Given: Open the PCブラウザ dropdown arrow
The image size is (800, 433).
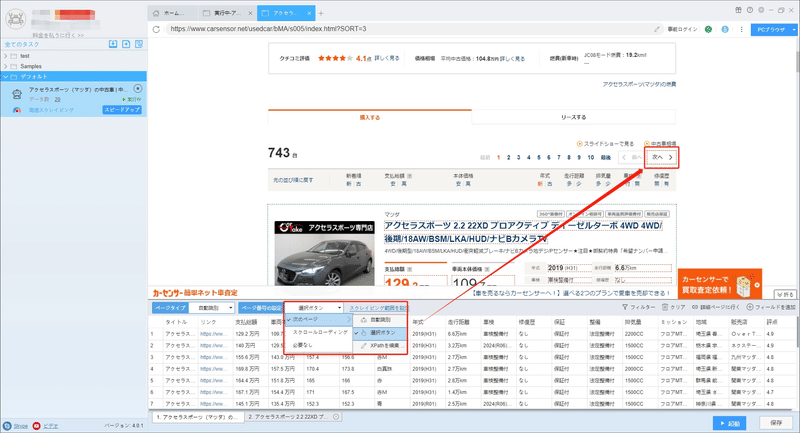Looking at the screenshot, I should click(794, 30).
